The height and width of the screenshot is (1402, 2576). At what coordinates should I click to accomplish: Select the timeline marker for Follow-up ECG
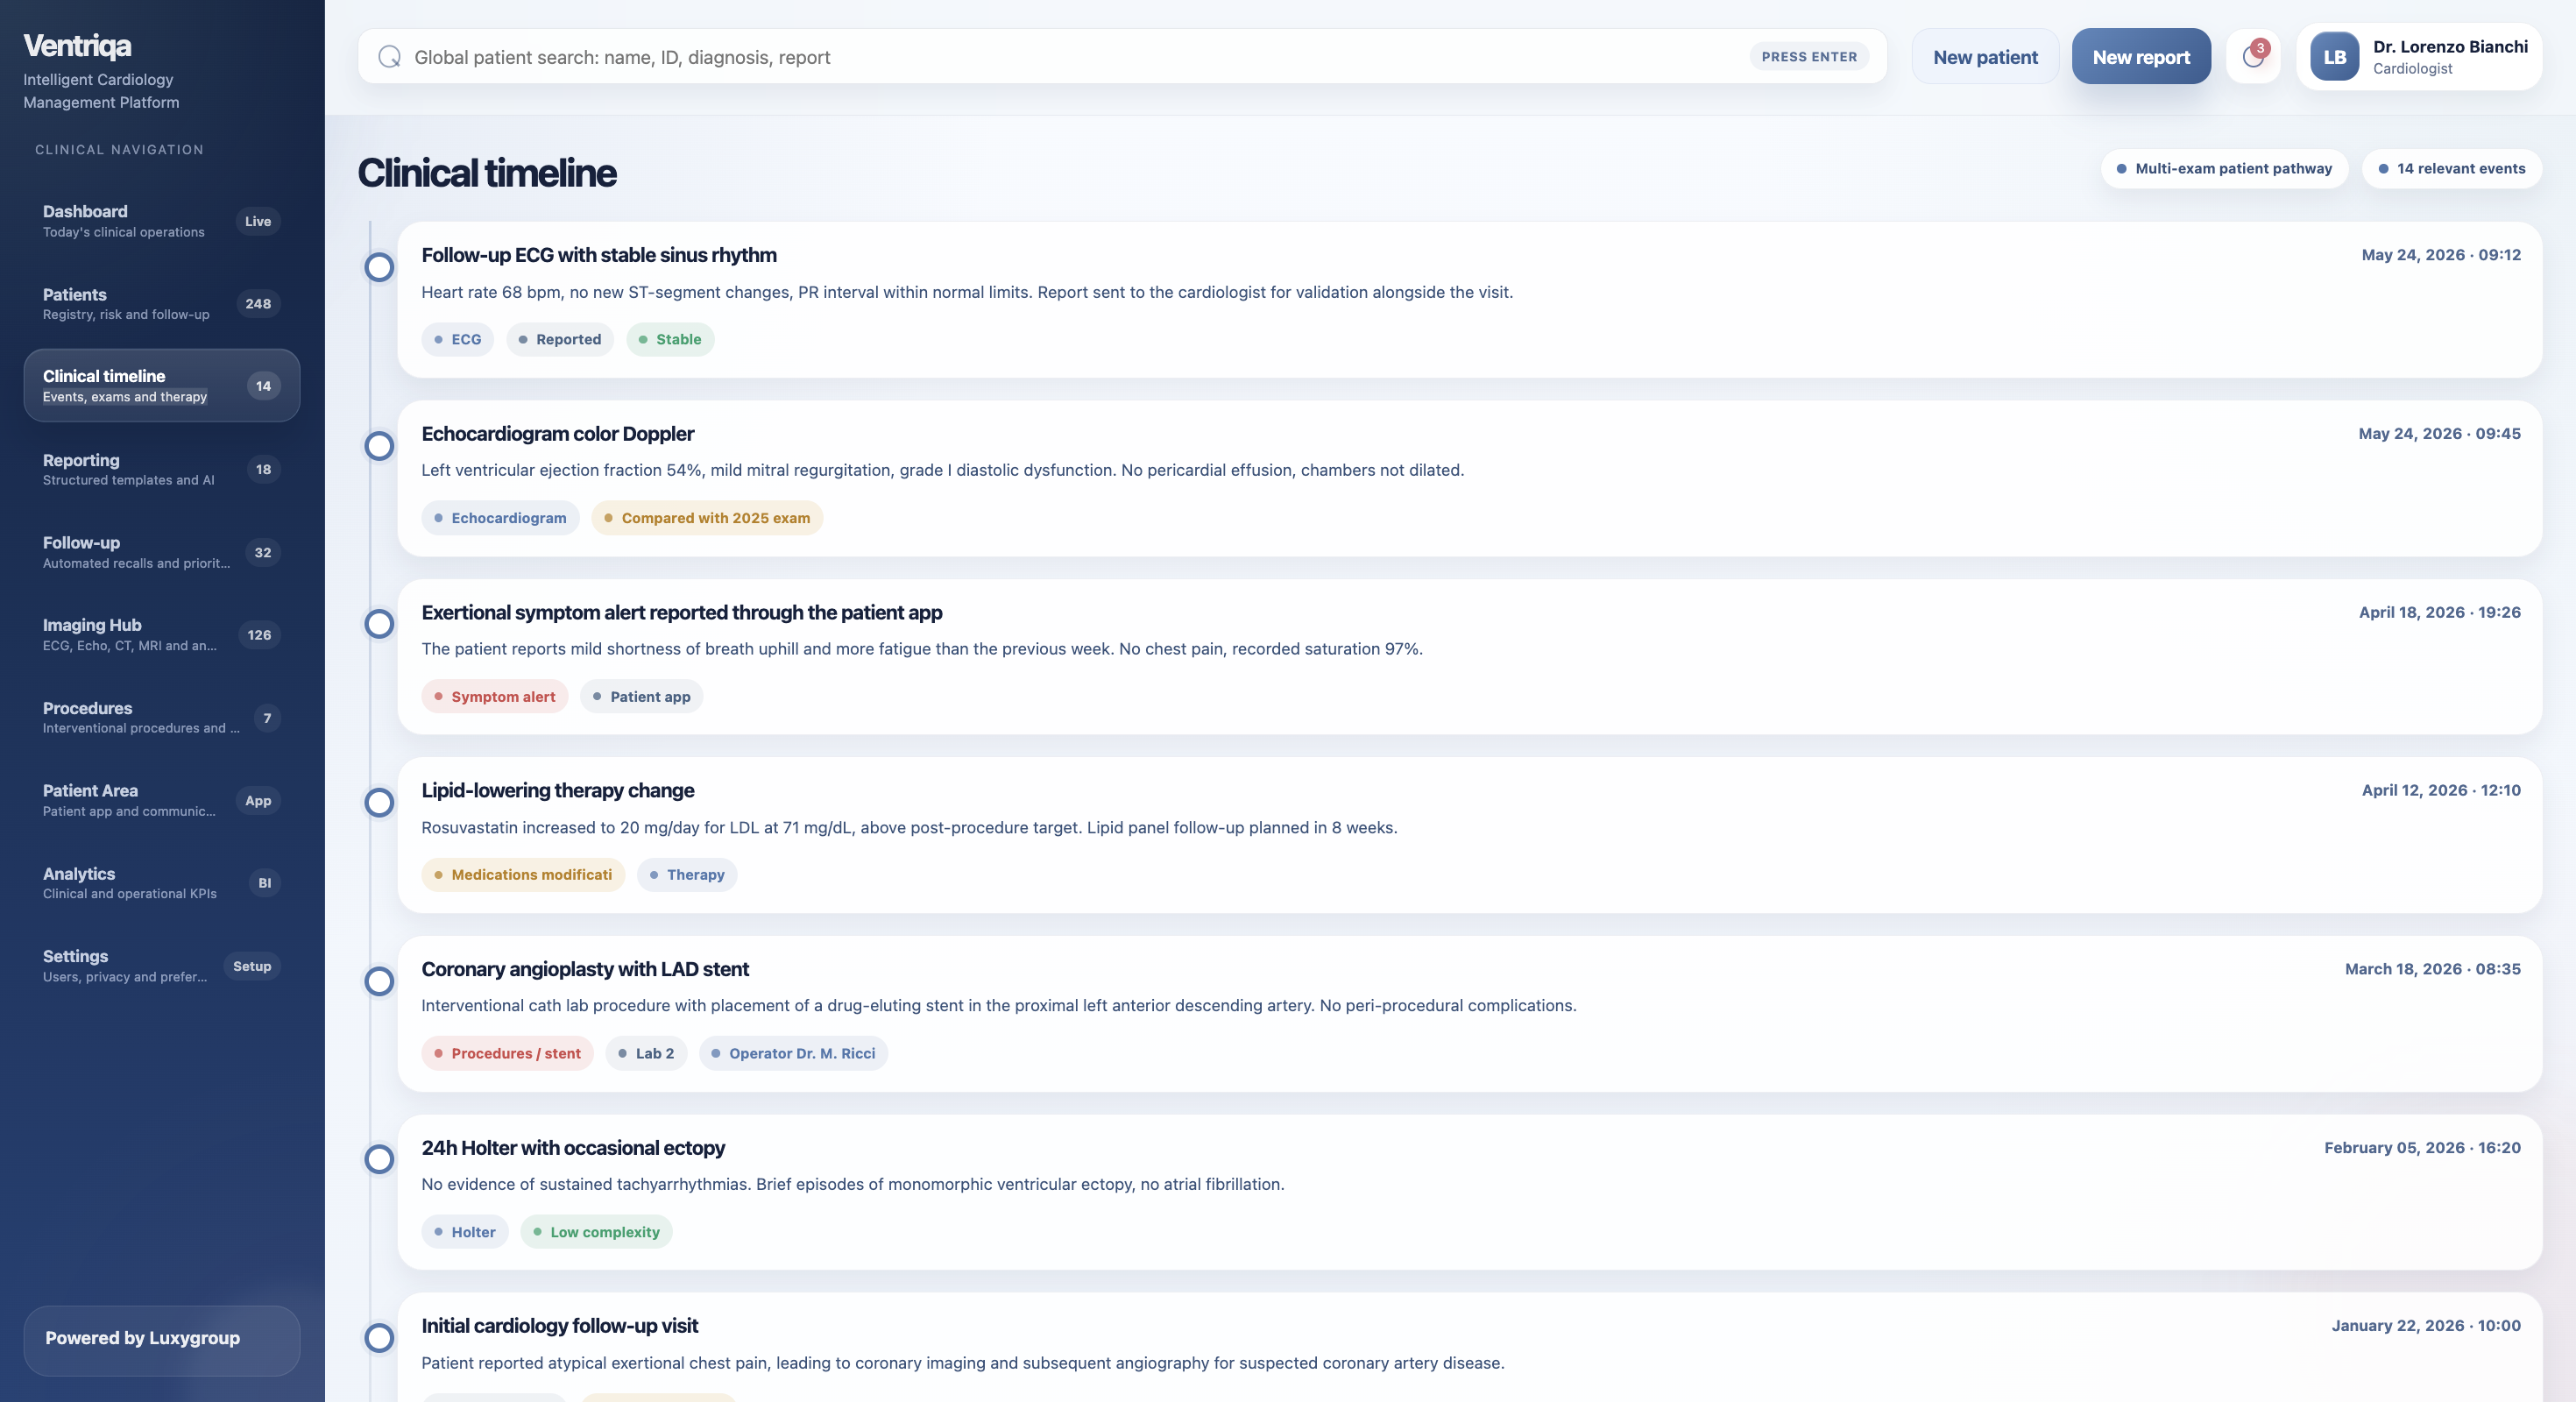379,267
